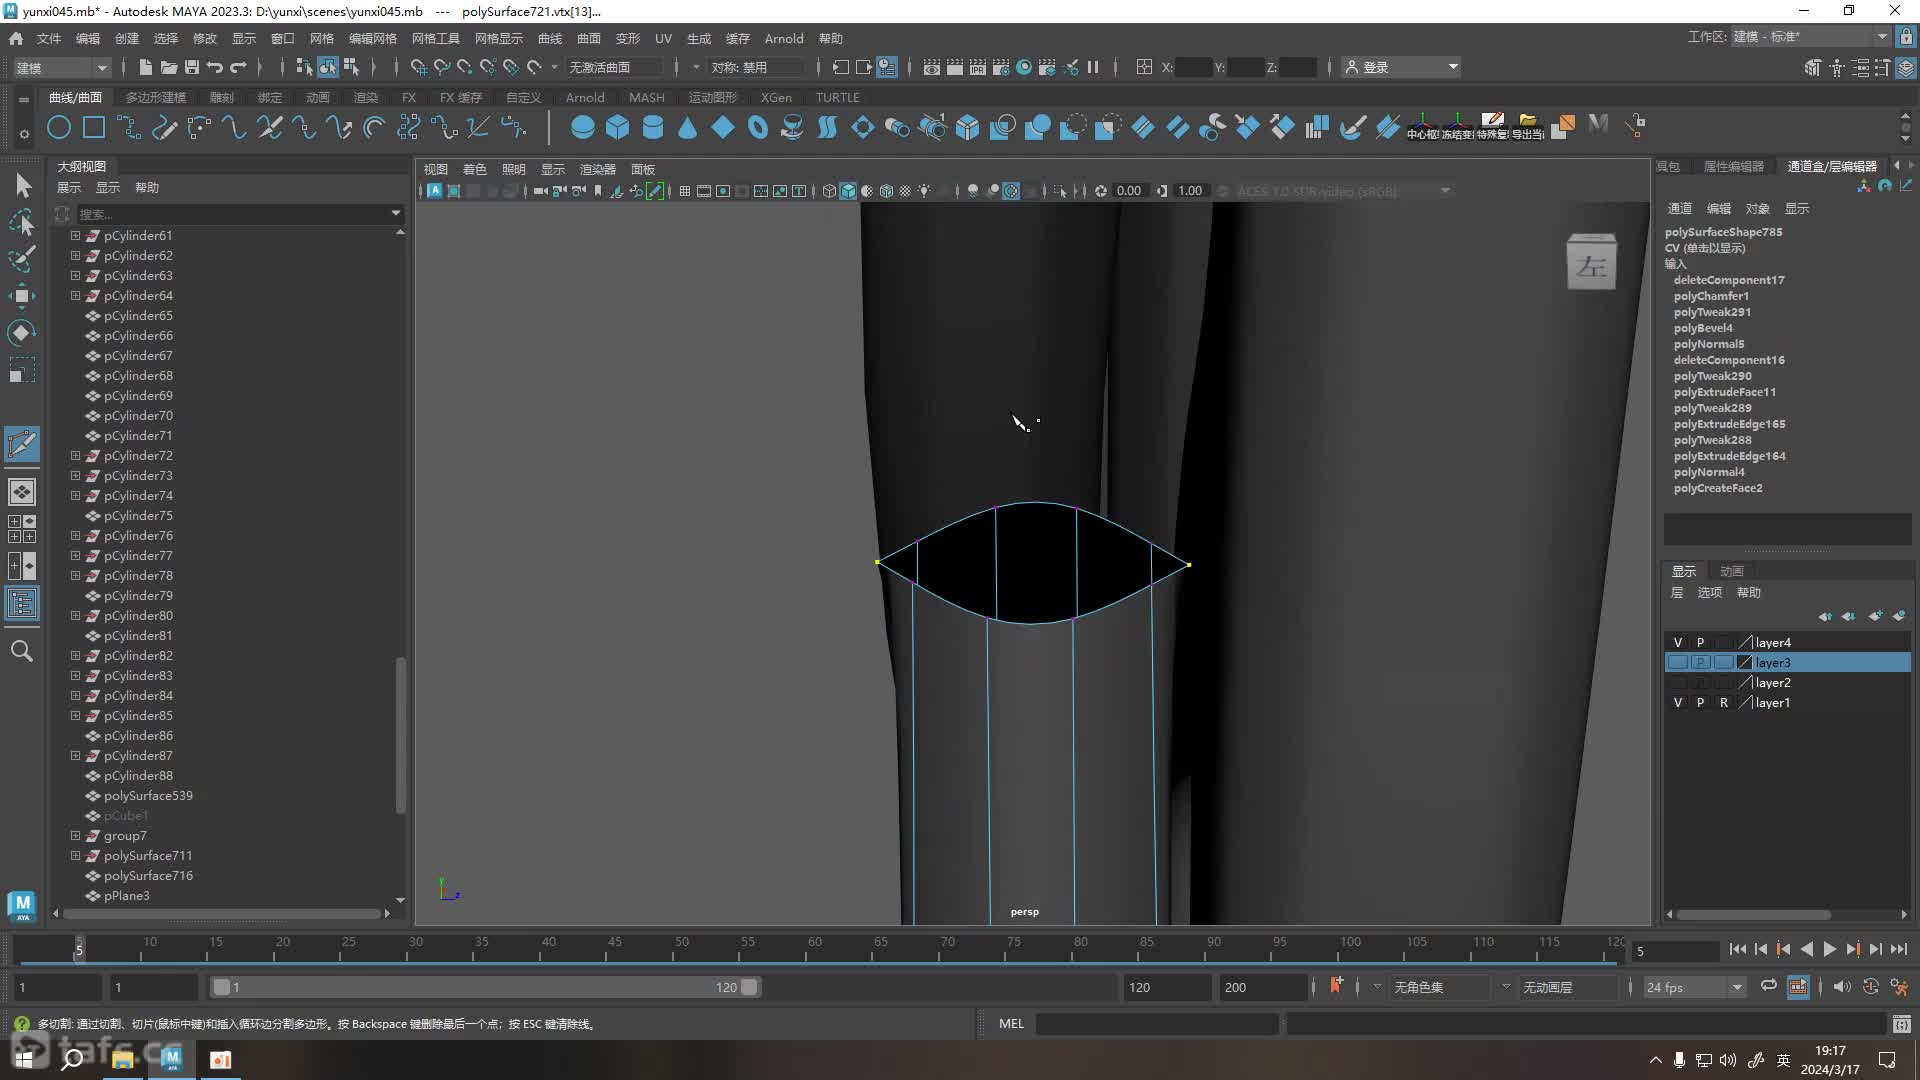Open the outliner search filter dropdown
The image size is (1920, 1080).
point(395,213)
